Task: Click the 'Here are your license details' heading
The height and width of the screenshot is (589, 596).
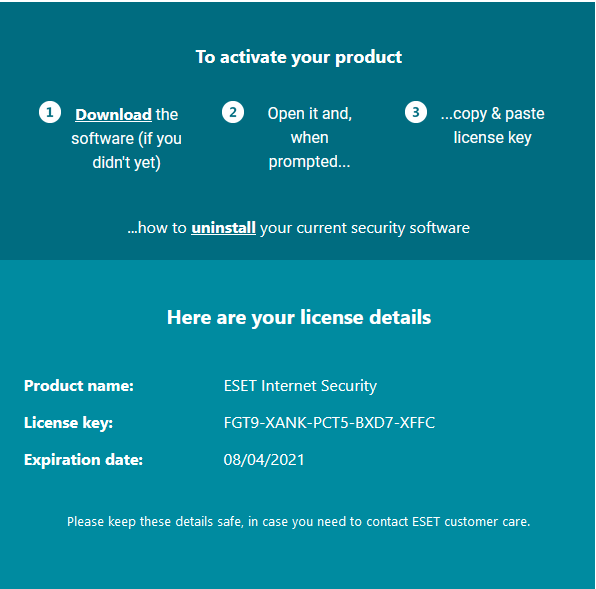Action: 299,317
